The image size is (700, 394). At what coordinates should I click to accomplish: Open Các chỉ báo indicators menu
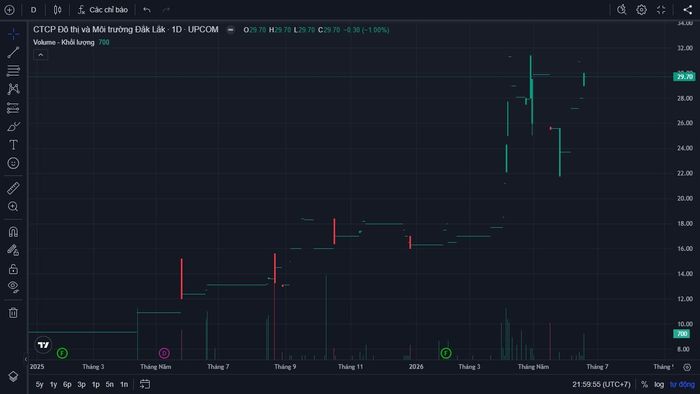coord(103,9)
